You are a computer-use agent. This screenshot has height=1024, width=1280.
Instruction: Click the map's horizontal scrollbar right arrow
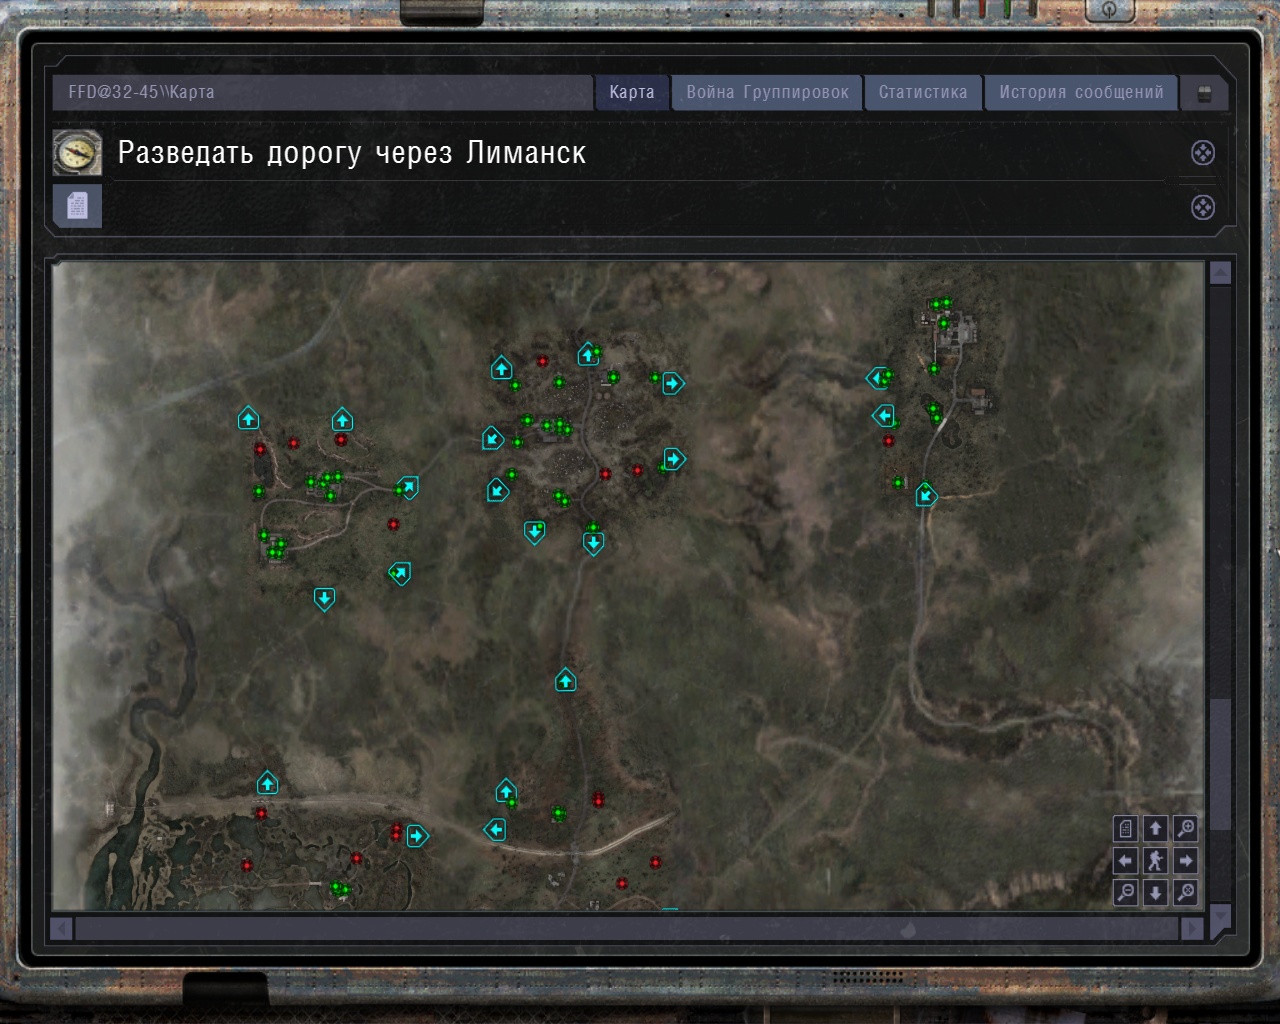pos(1192,929)
